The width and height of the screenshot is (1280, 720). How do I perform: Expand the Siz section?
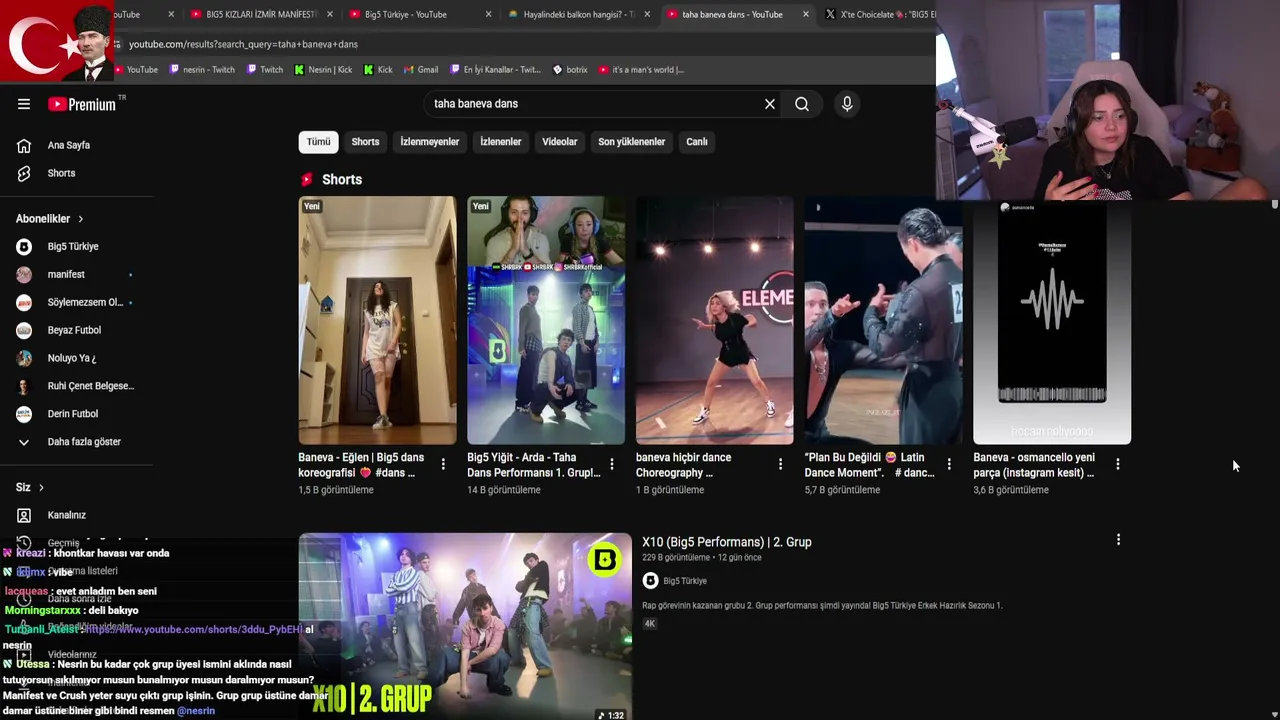(x=30, y=487)
